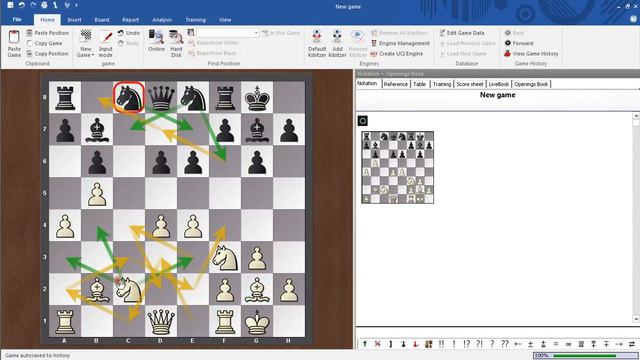
Task: Select the LiveBook tab
Action: point(498,84)
